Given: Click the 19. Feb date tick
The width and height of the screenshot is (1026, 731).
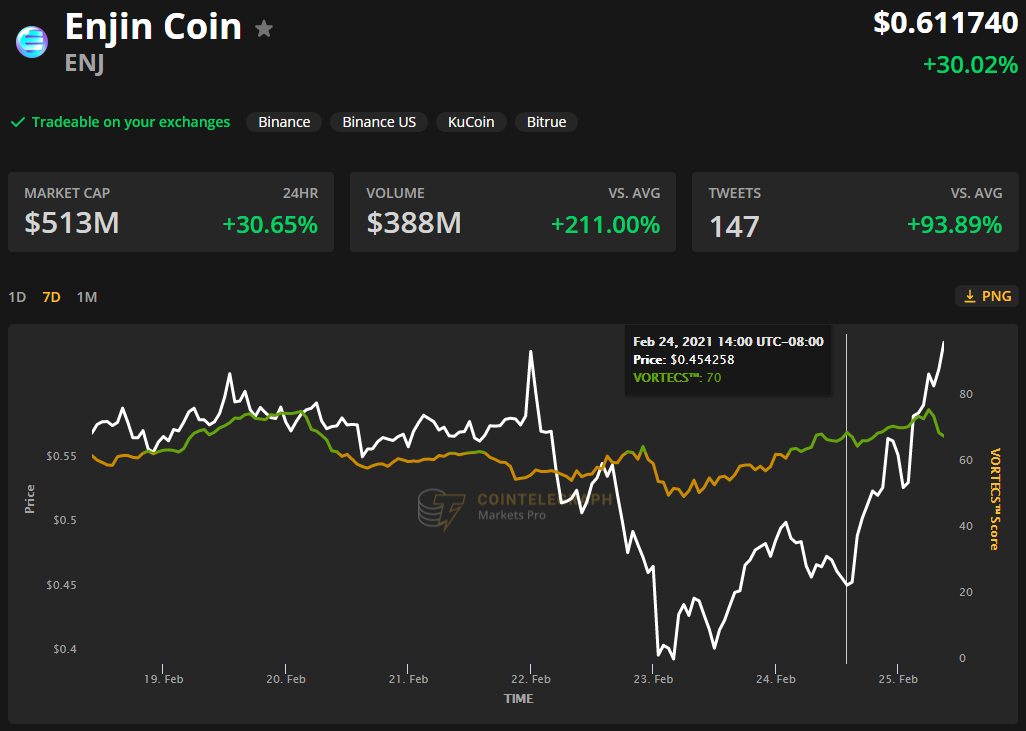Looking at the screenshot, I should pyautogui.click(x=163, y=679).
